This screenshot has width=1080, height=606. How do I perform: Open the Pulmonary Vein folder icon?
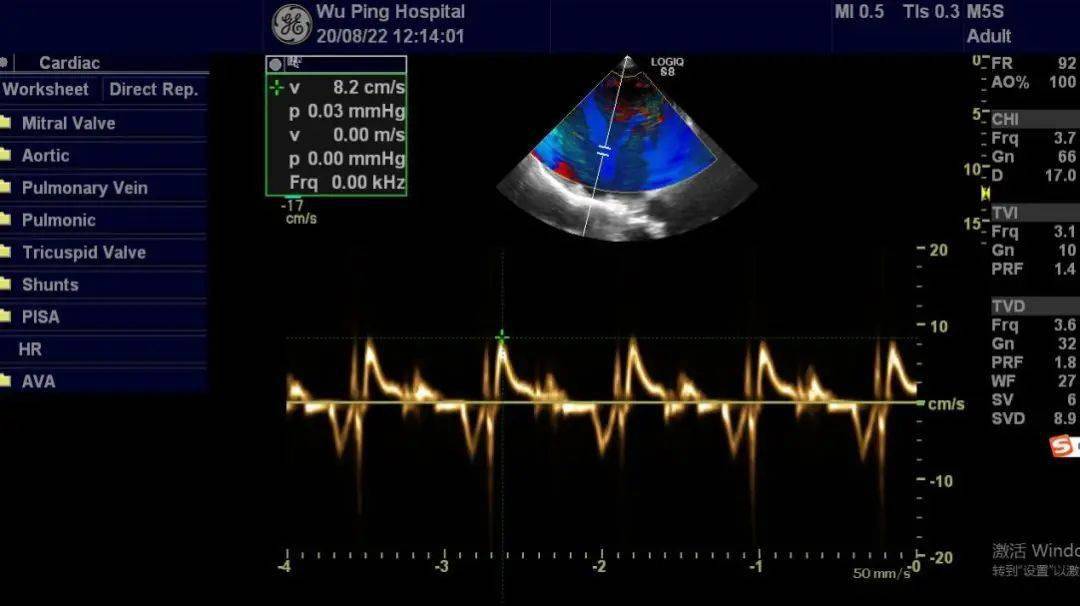(x=6, y=187)
